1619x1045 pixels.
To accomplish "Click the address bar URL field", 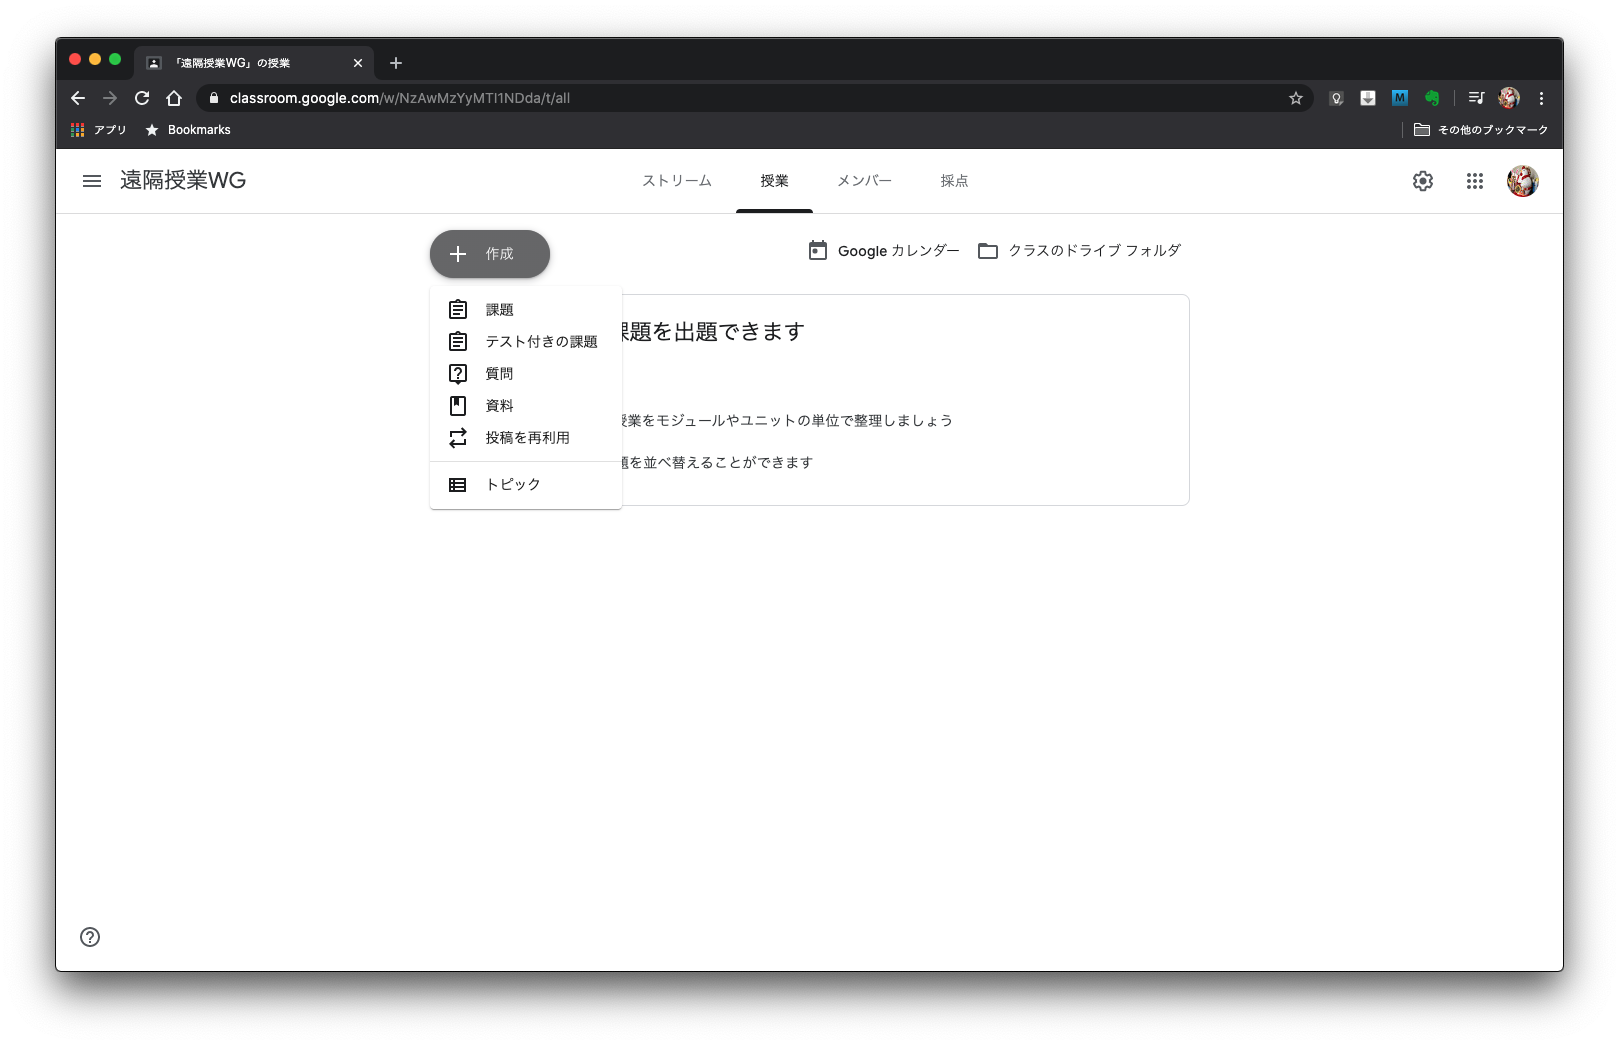I will pos(700,98).
